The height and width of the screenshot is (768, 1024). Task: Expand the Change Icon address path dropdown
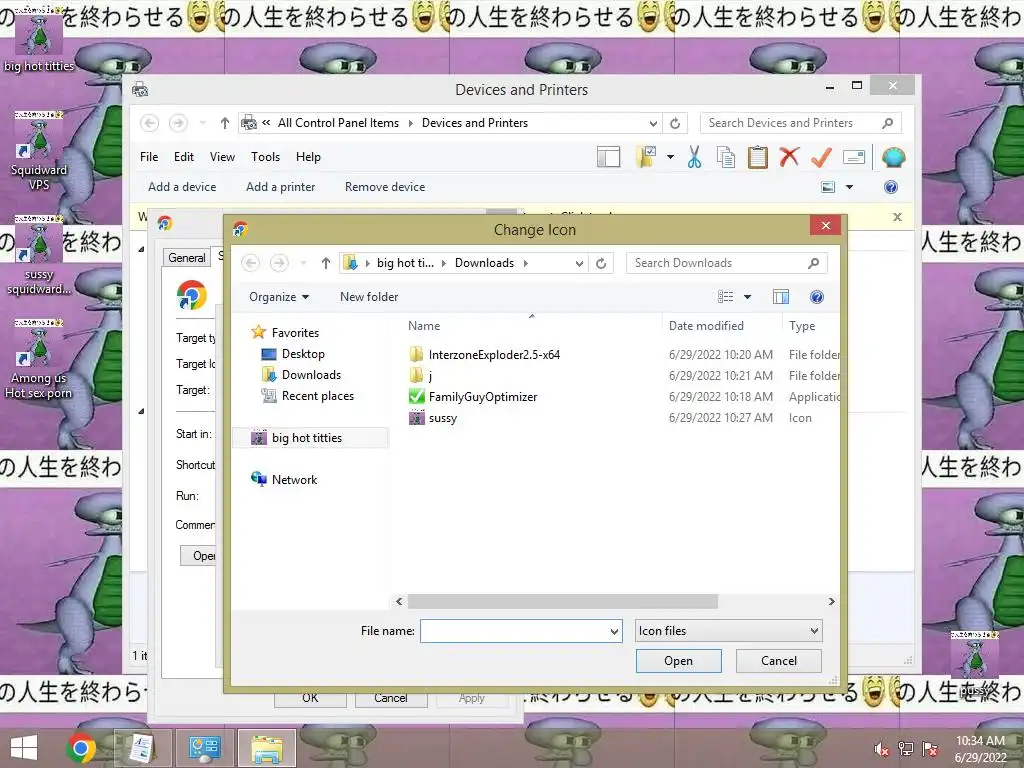coord(579,263)
